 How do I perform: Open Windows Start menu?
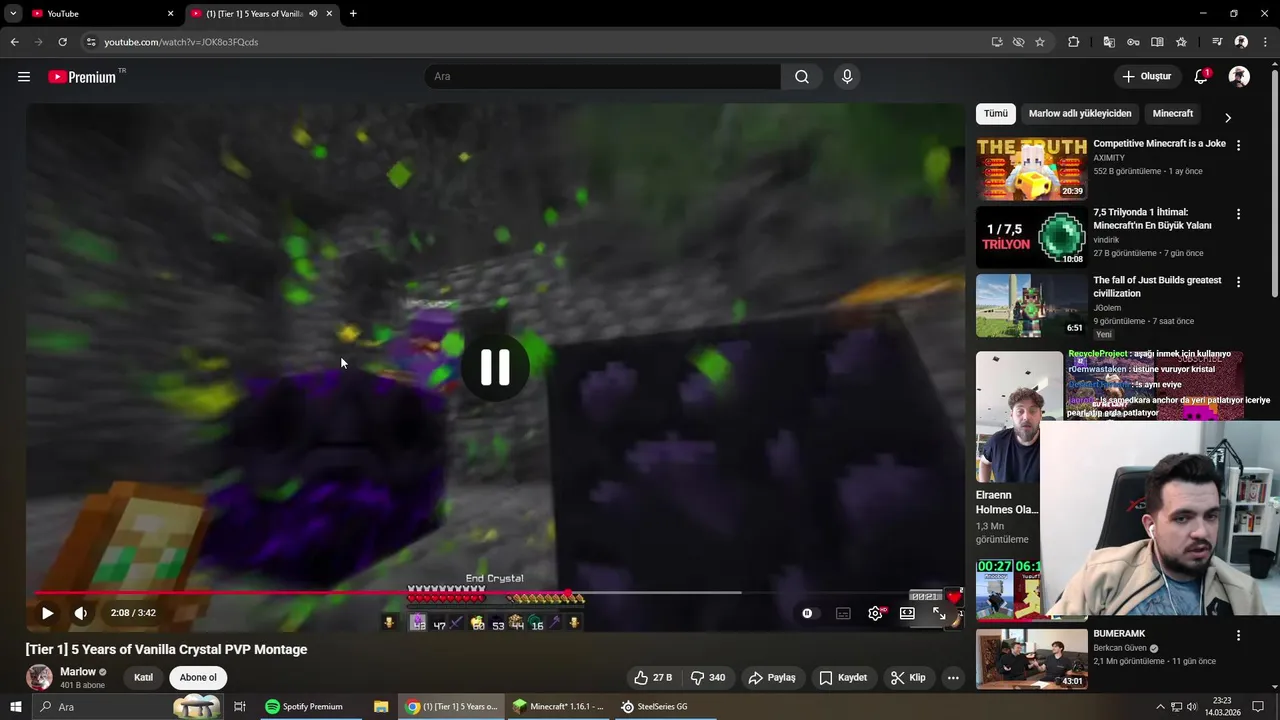point(16,707)
